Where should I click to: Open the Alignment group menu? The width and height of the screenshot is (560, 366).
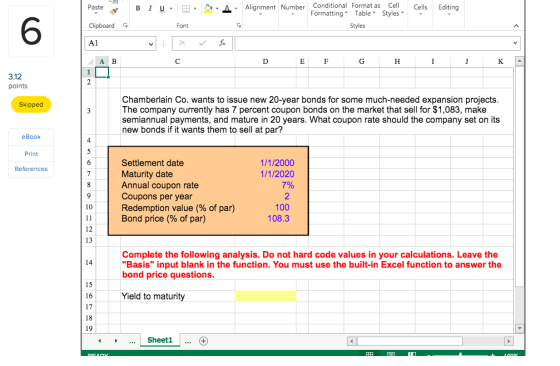[260, 9]
